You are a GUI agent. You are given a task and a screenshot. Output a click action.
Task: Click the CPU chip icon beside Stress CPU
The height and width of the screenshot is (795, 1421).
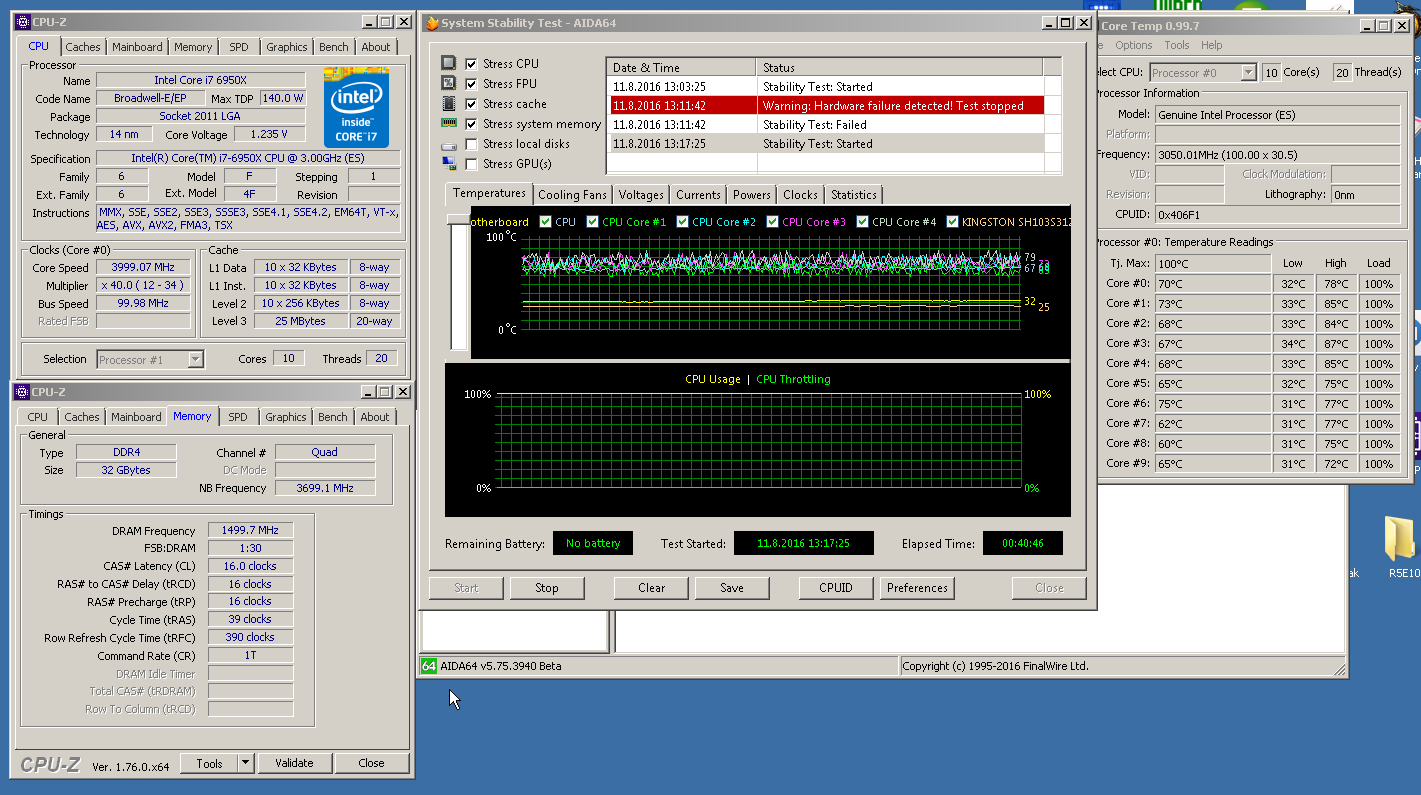coord(449,64)
